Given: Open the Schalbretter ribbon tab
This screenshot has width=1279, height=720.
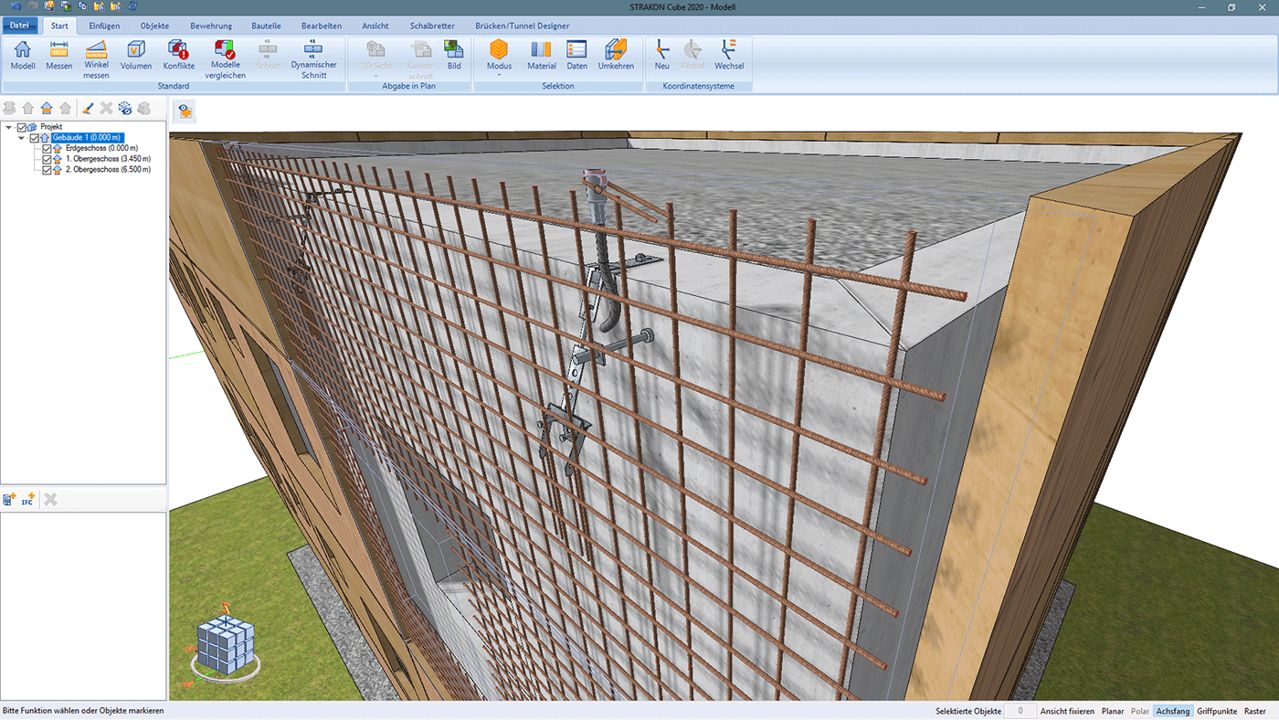Looking at the screenshot, I should (431, 25).
